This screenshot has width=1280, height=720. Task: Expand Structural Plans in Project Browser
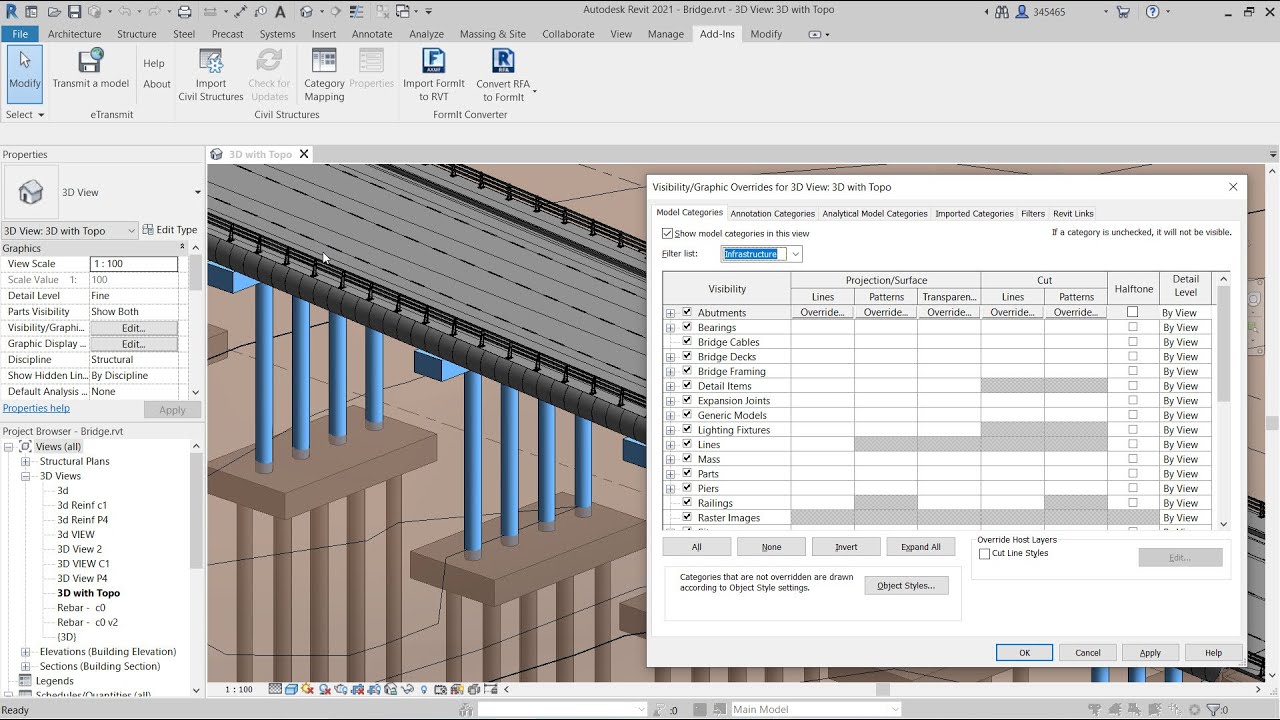(x=26, y=462)
